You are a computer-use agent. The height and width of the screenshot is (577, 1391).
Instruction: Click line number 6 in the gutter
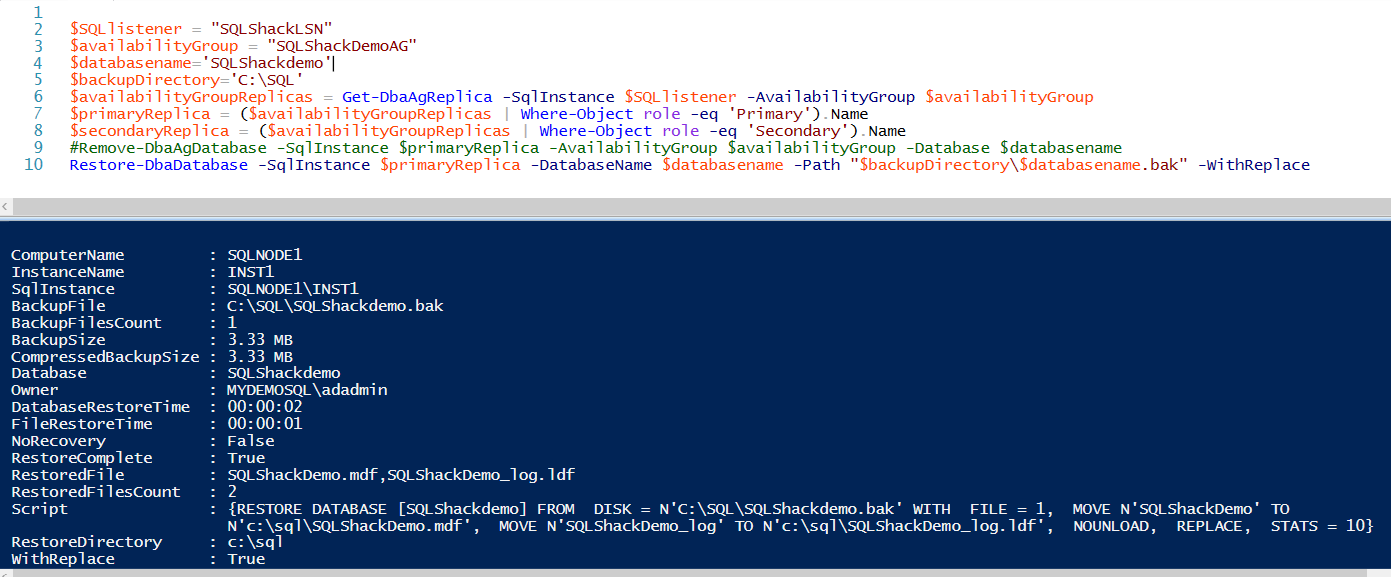click(x=38, y=97)
